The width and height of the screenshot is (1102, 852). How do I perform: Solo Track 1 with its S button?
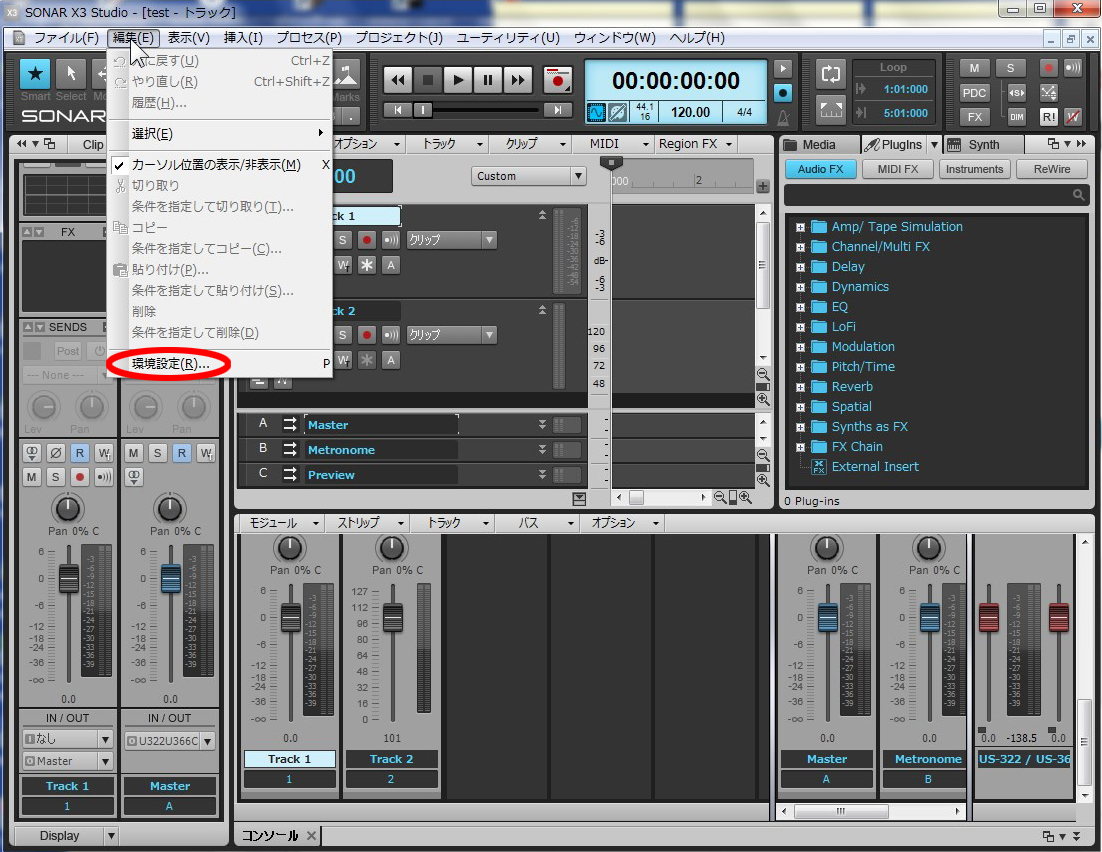[342, 239]
